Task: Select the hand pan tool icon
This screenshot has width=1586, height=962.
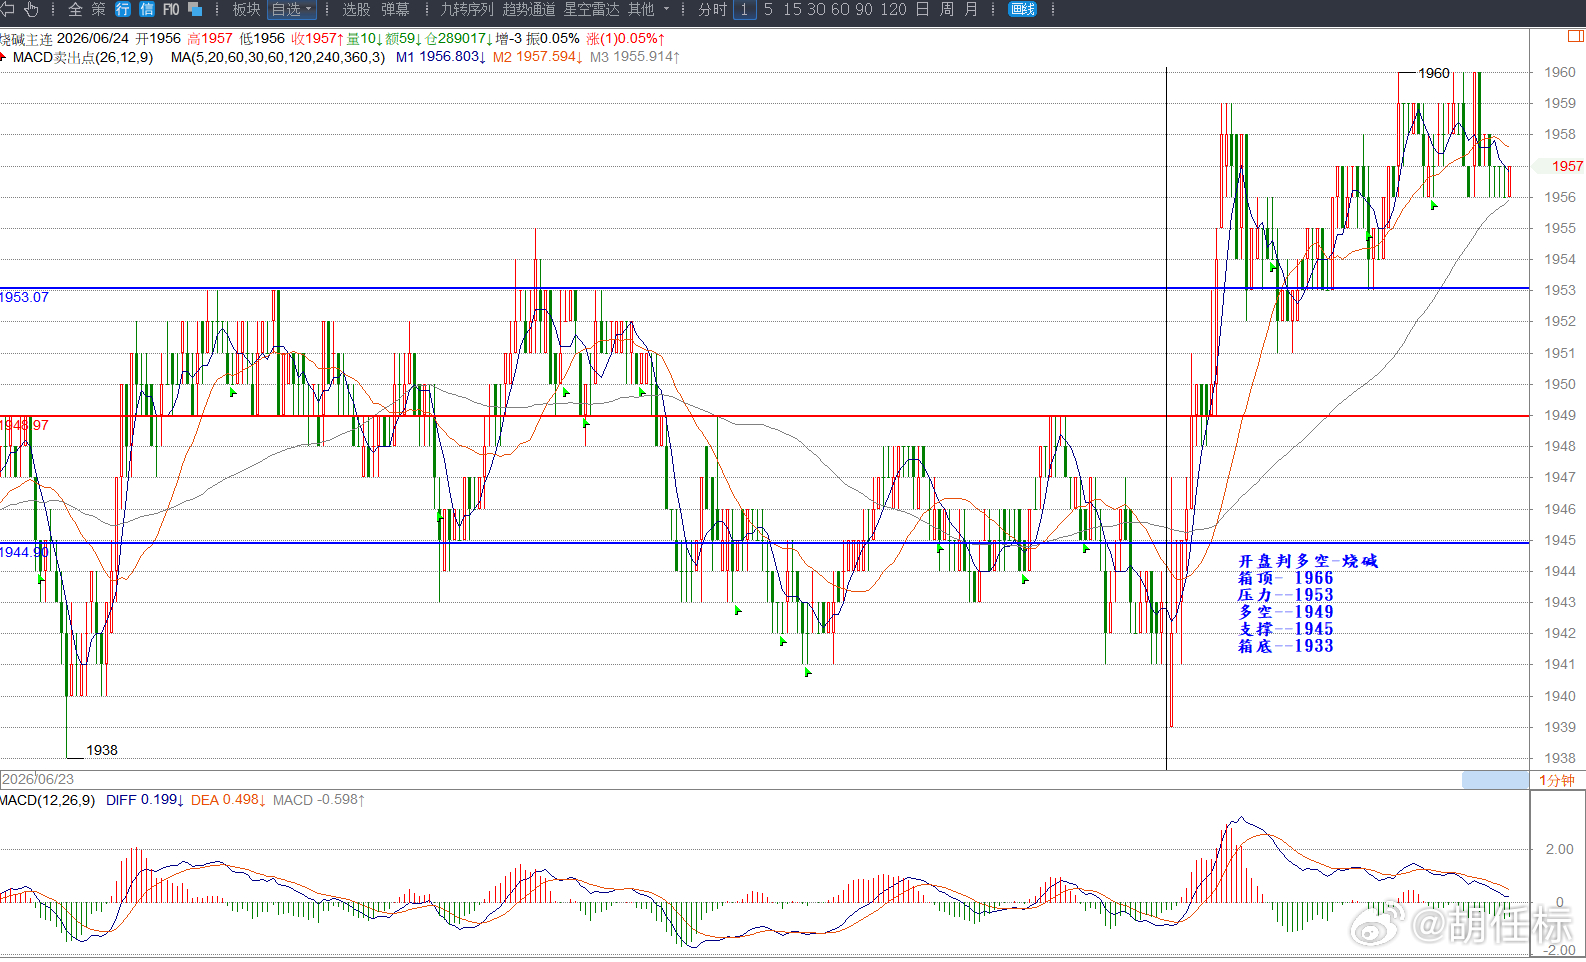Action: [31, 9]
